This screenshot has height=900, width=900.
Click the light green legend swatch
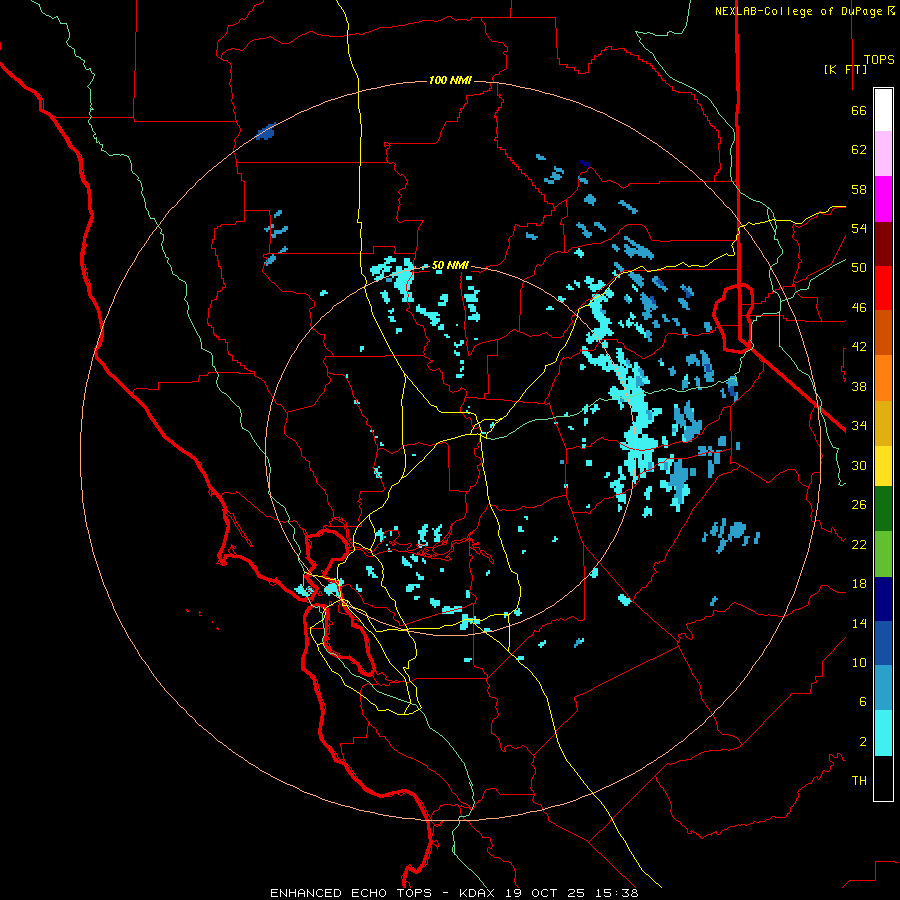point(883,554)
